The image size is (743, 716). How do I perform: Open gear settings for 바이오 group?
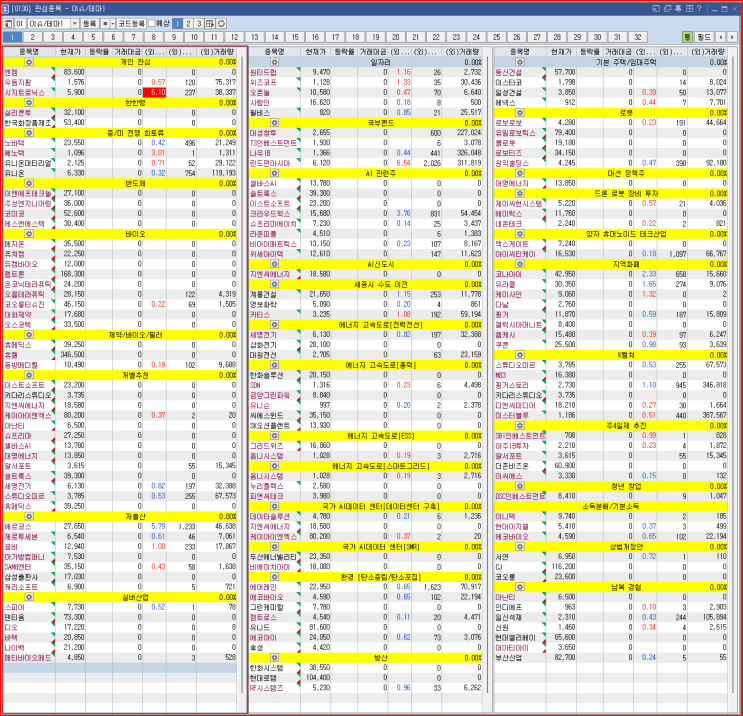[29, 234]
